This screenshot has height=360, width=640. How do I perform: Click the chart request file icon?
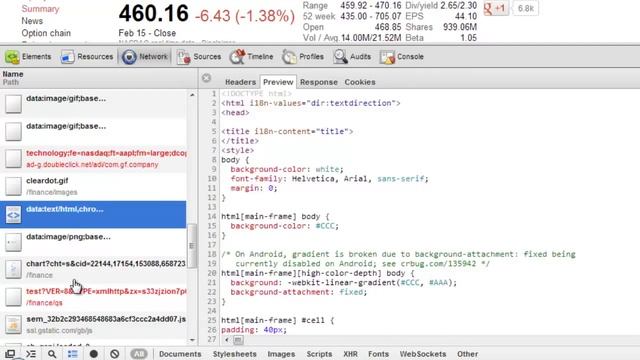click(x=13, y=269)
